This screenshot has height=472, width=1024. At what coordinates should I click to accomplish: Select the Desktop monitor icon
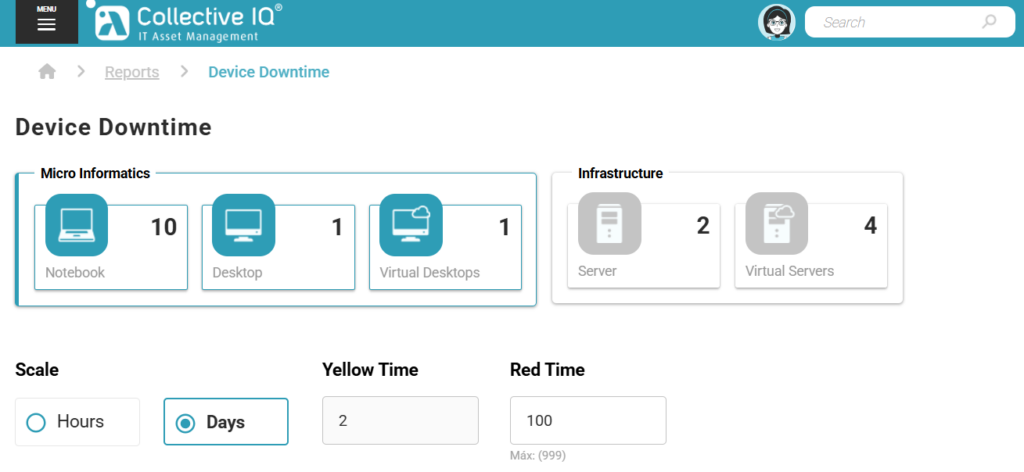pos(243,225)
